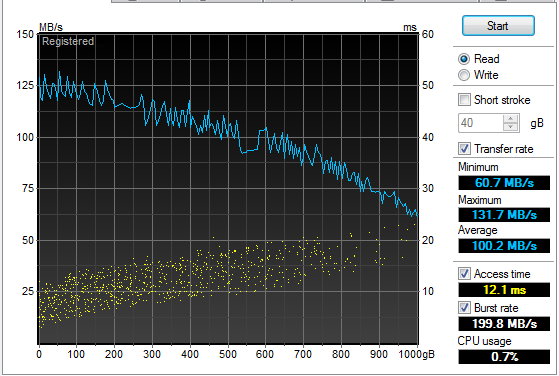
Task: Click the Registered watermark on the graph
Action: (68, 41)
